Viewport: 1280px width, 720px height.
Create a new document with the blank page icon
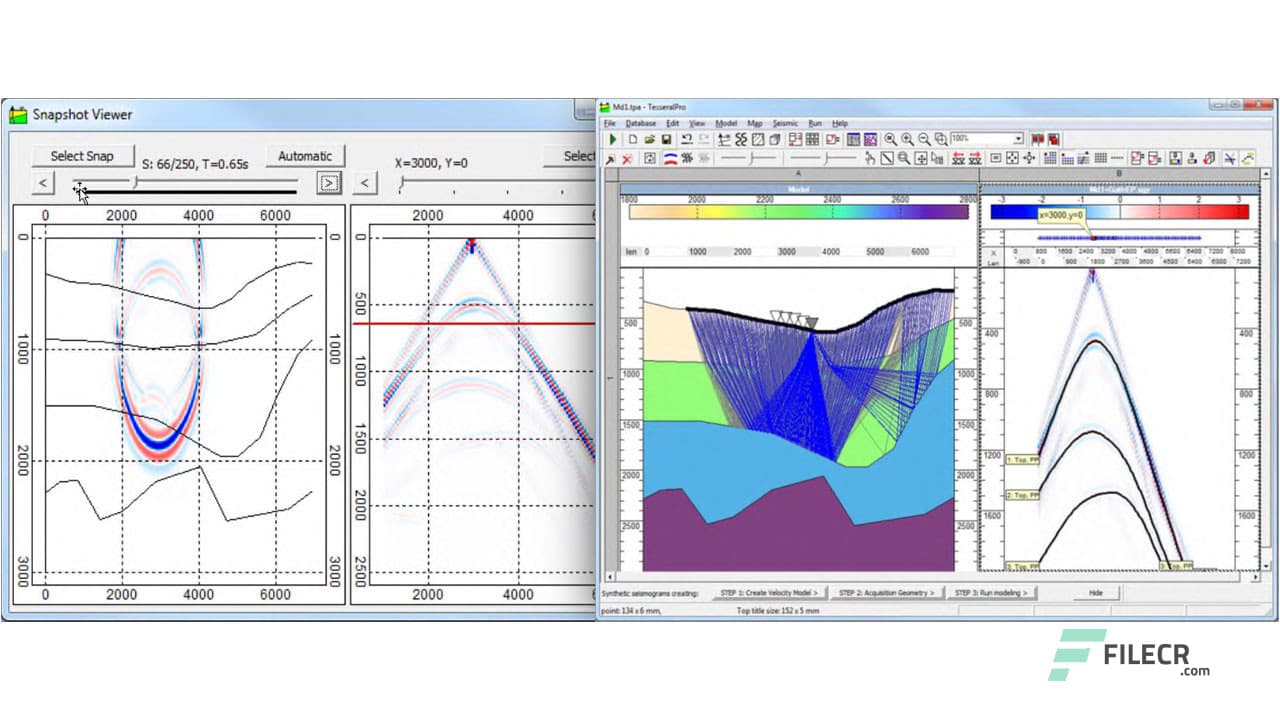[633, 140]
